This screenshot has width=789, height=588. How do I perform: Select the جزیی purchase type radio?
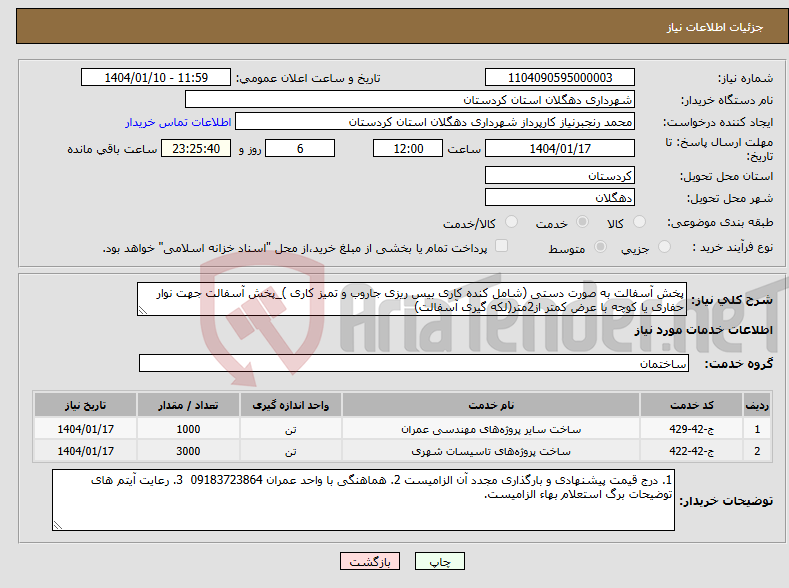click(x=664, y=246)
